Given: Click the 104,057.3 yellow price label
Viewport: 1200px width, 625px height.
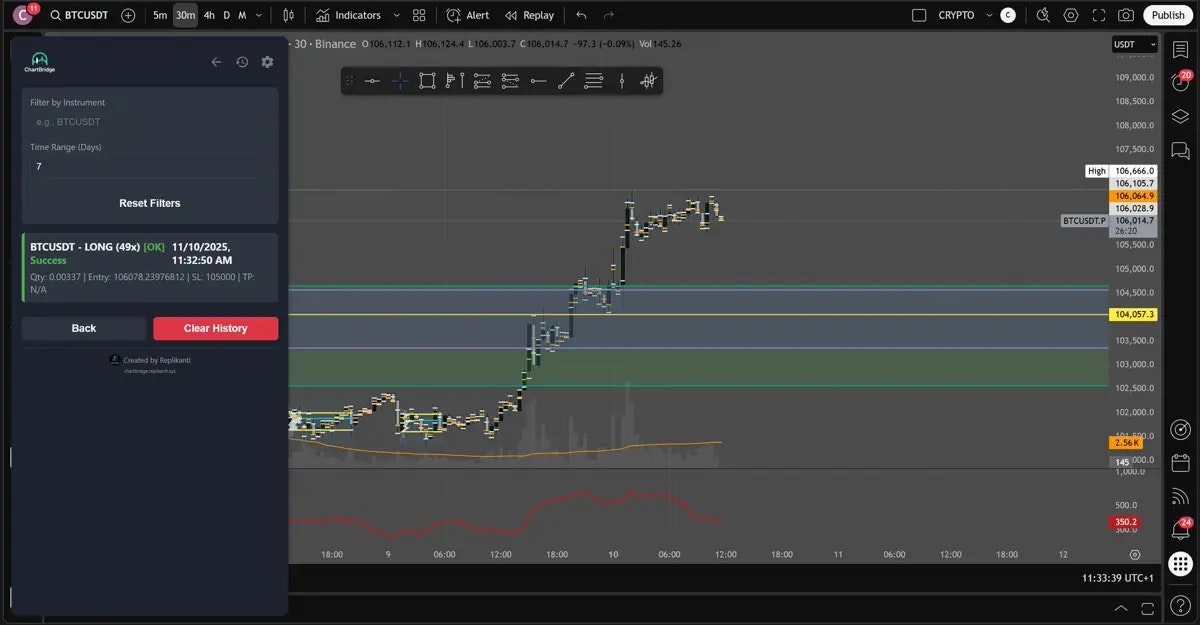Looking at the screenshot, I should coord(1134,314).
